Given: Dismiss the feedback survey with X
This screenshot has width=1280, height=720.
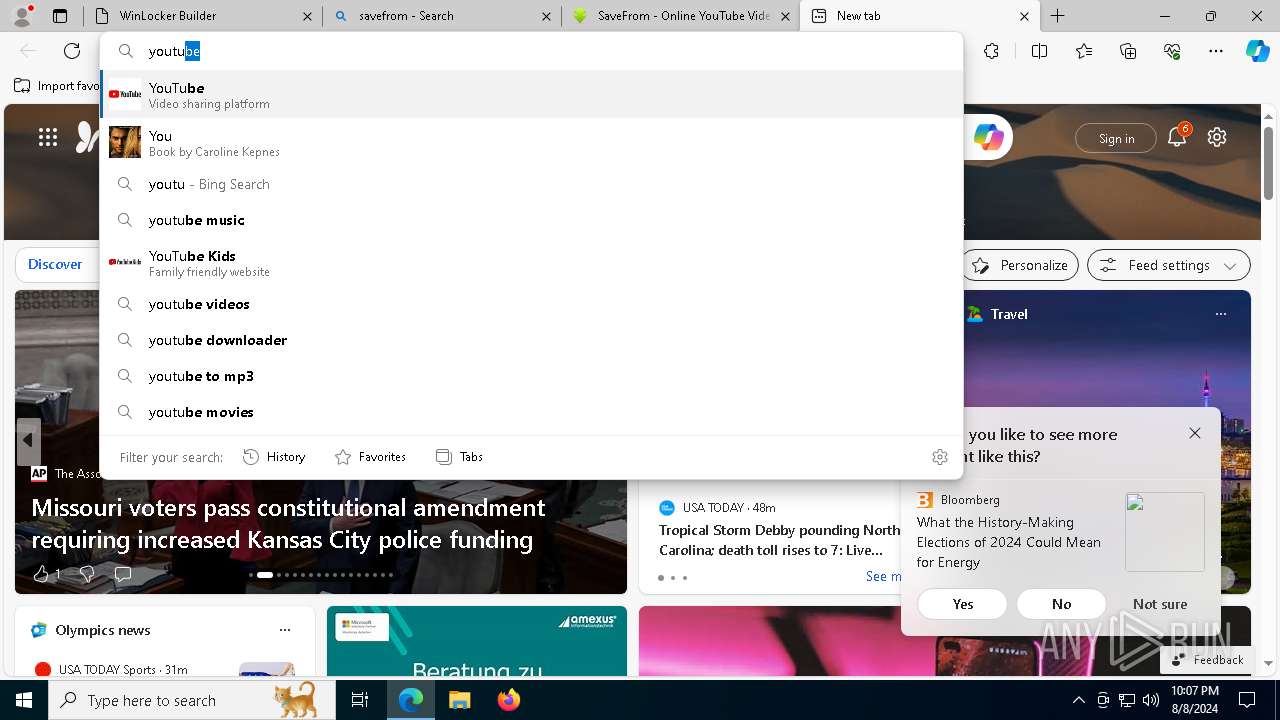Looking at the screenshot, I should [x=1195, y=433].
